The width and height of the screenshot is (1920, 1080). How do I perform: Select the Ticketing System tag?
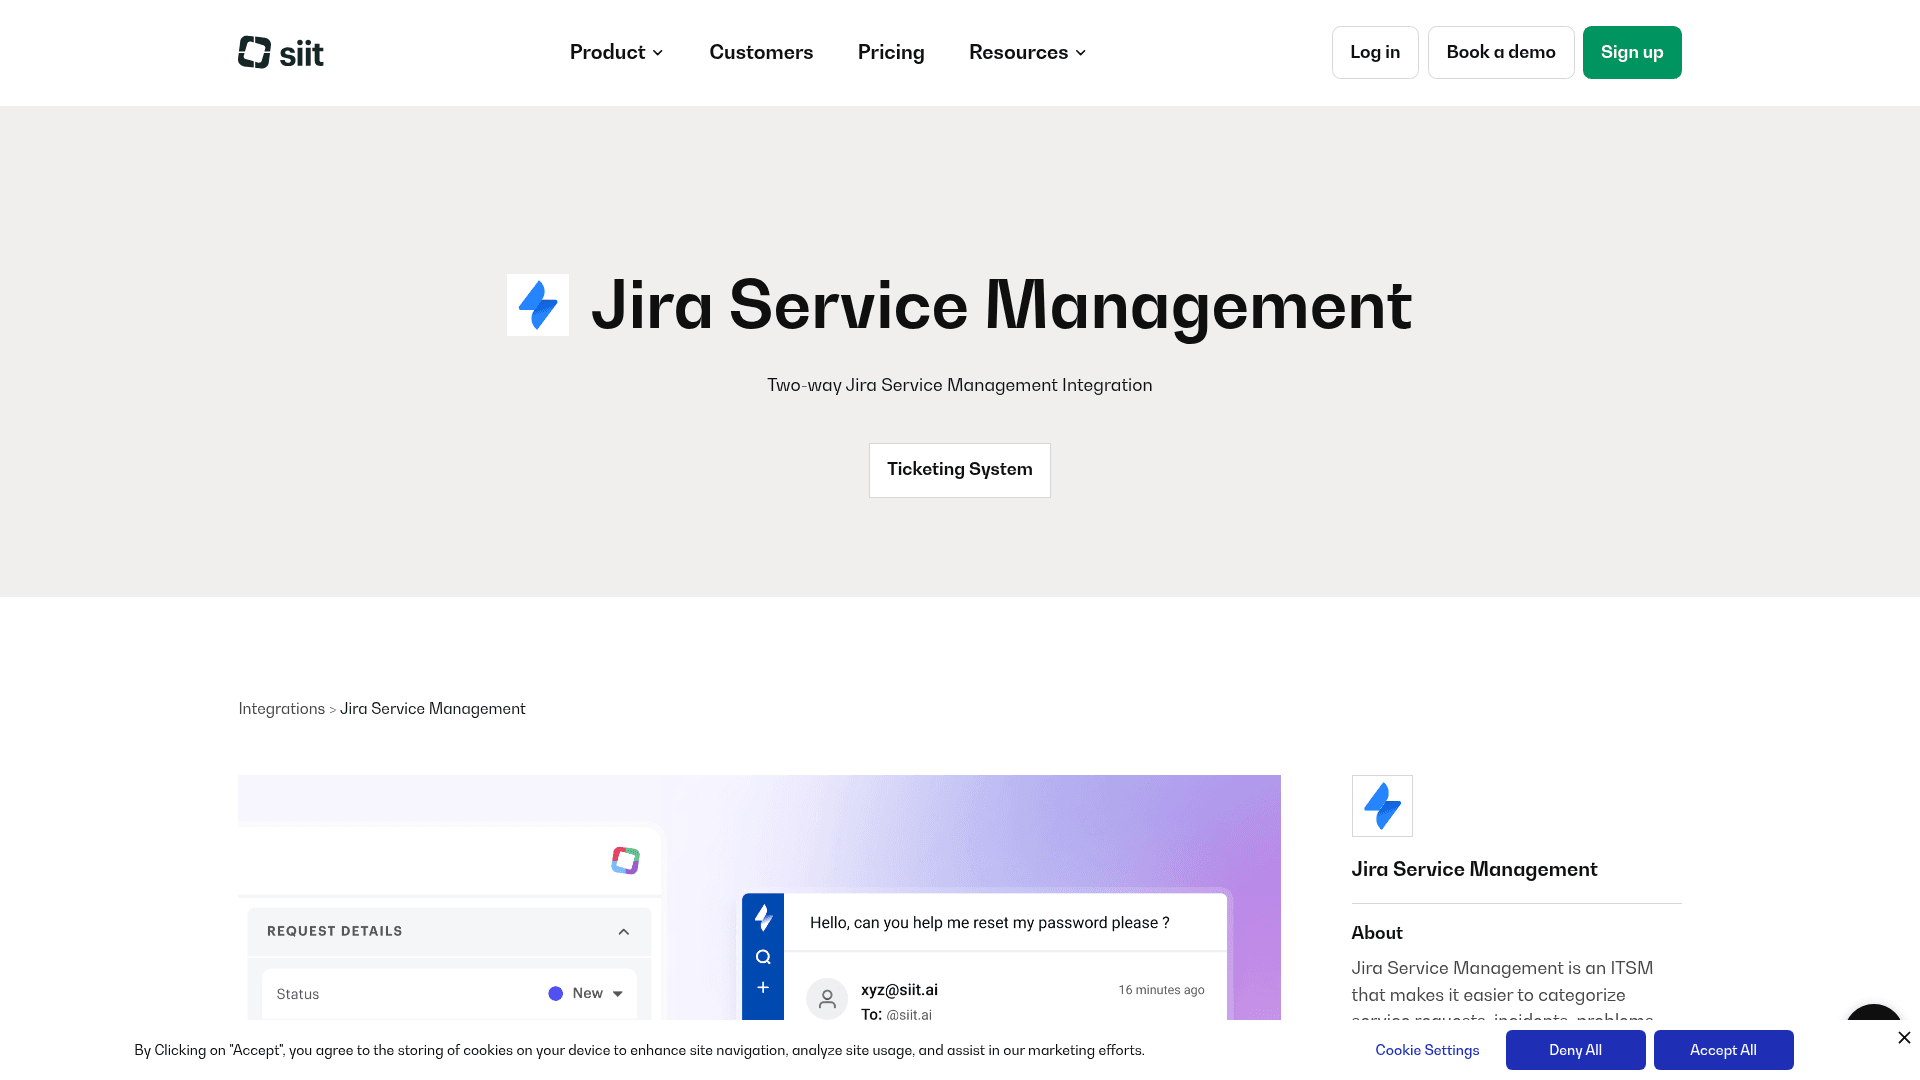coord(960,470)
